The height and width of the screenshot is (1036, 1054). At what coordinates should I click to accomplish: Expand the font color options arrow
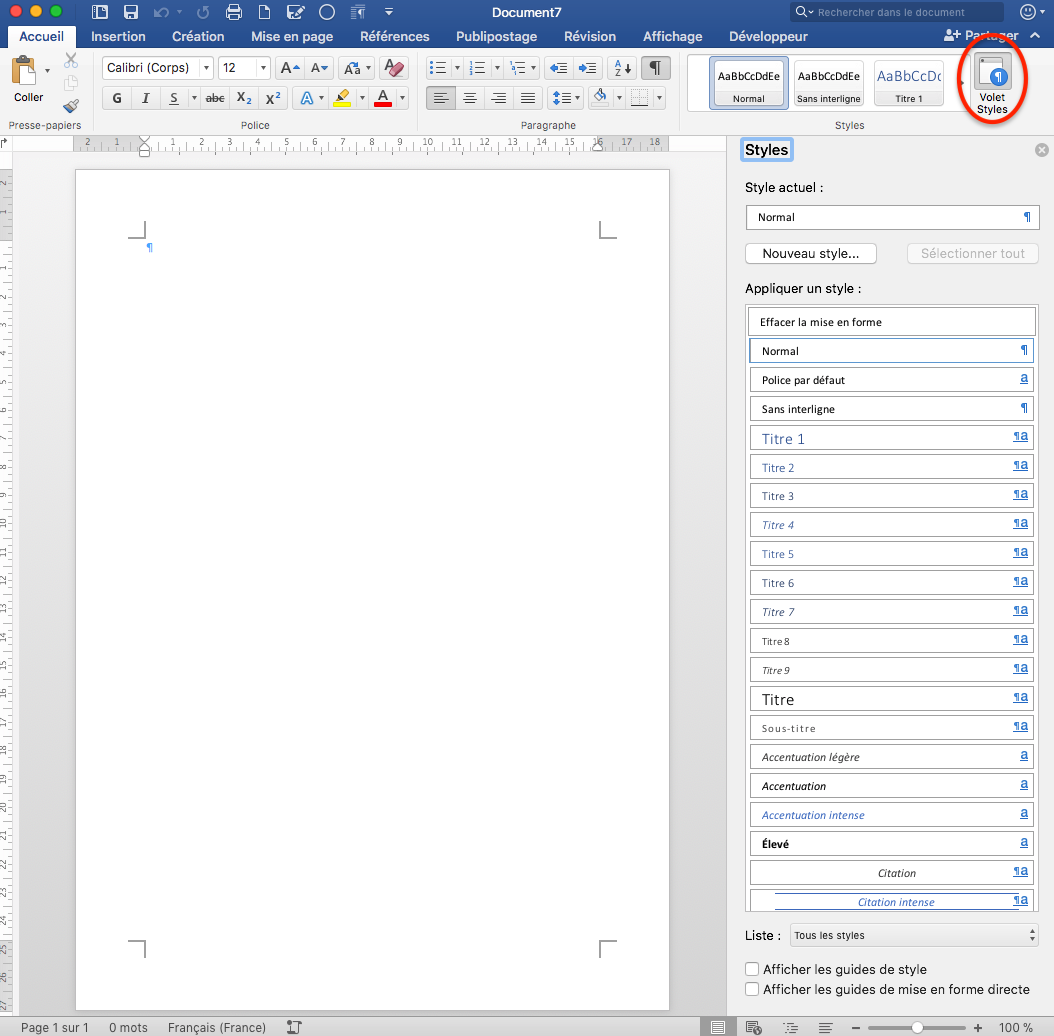[x=402, y=98]
